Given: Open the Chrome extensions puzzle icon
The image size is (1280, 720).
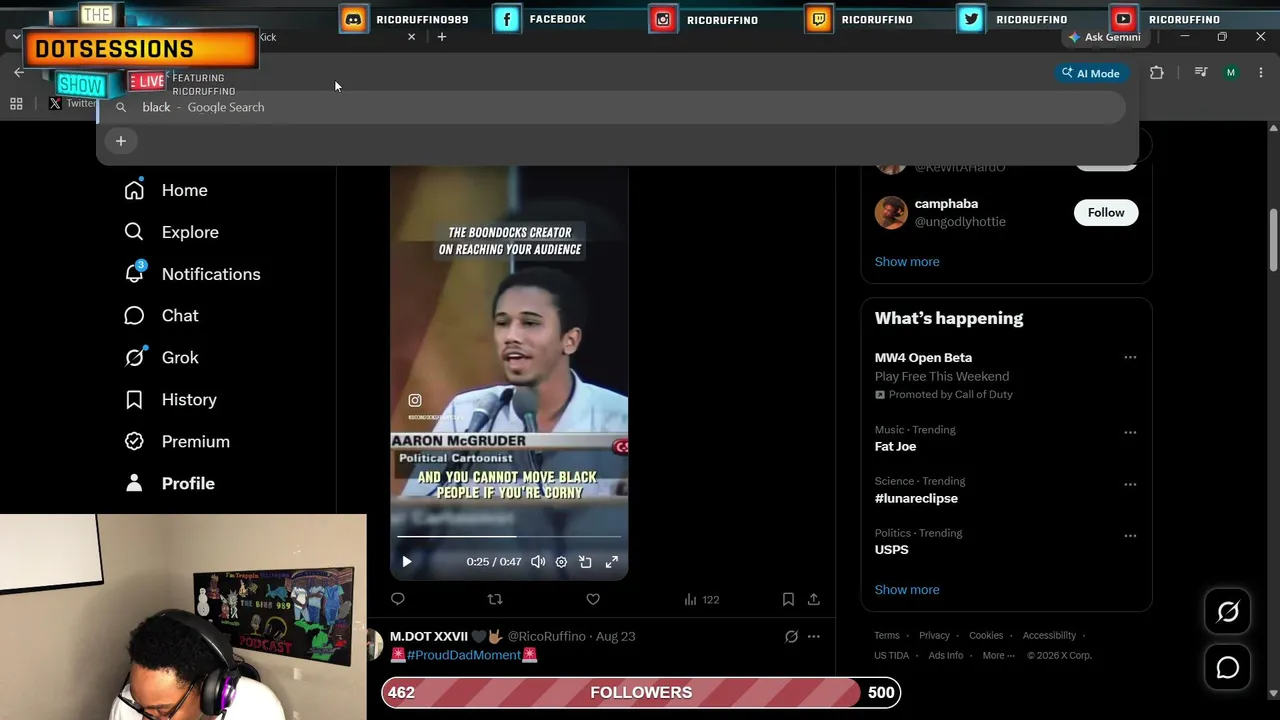Looking at the screenshot, I should pyautogui.click(x=1157, y=73).
